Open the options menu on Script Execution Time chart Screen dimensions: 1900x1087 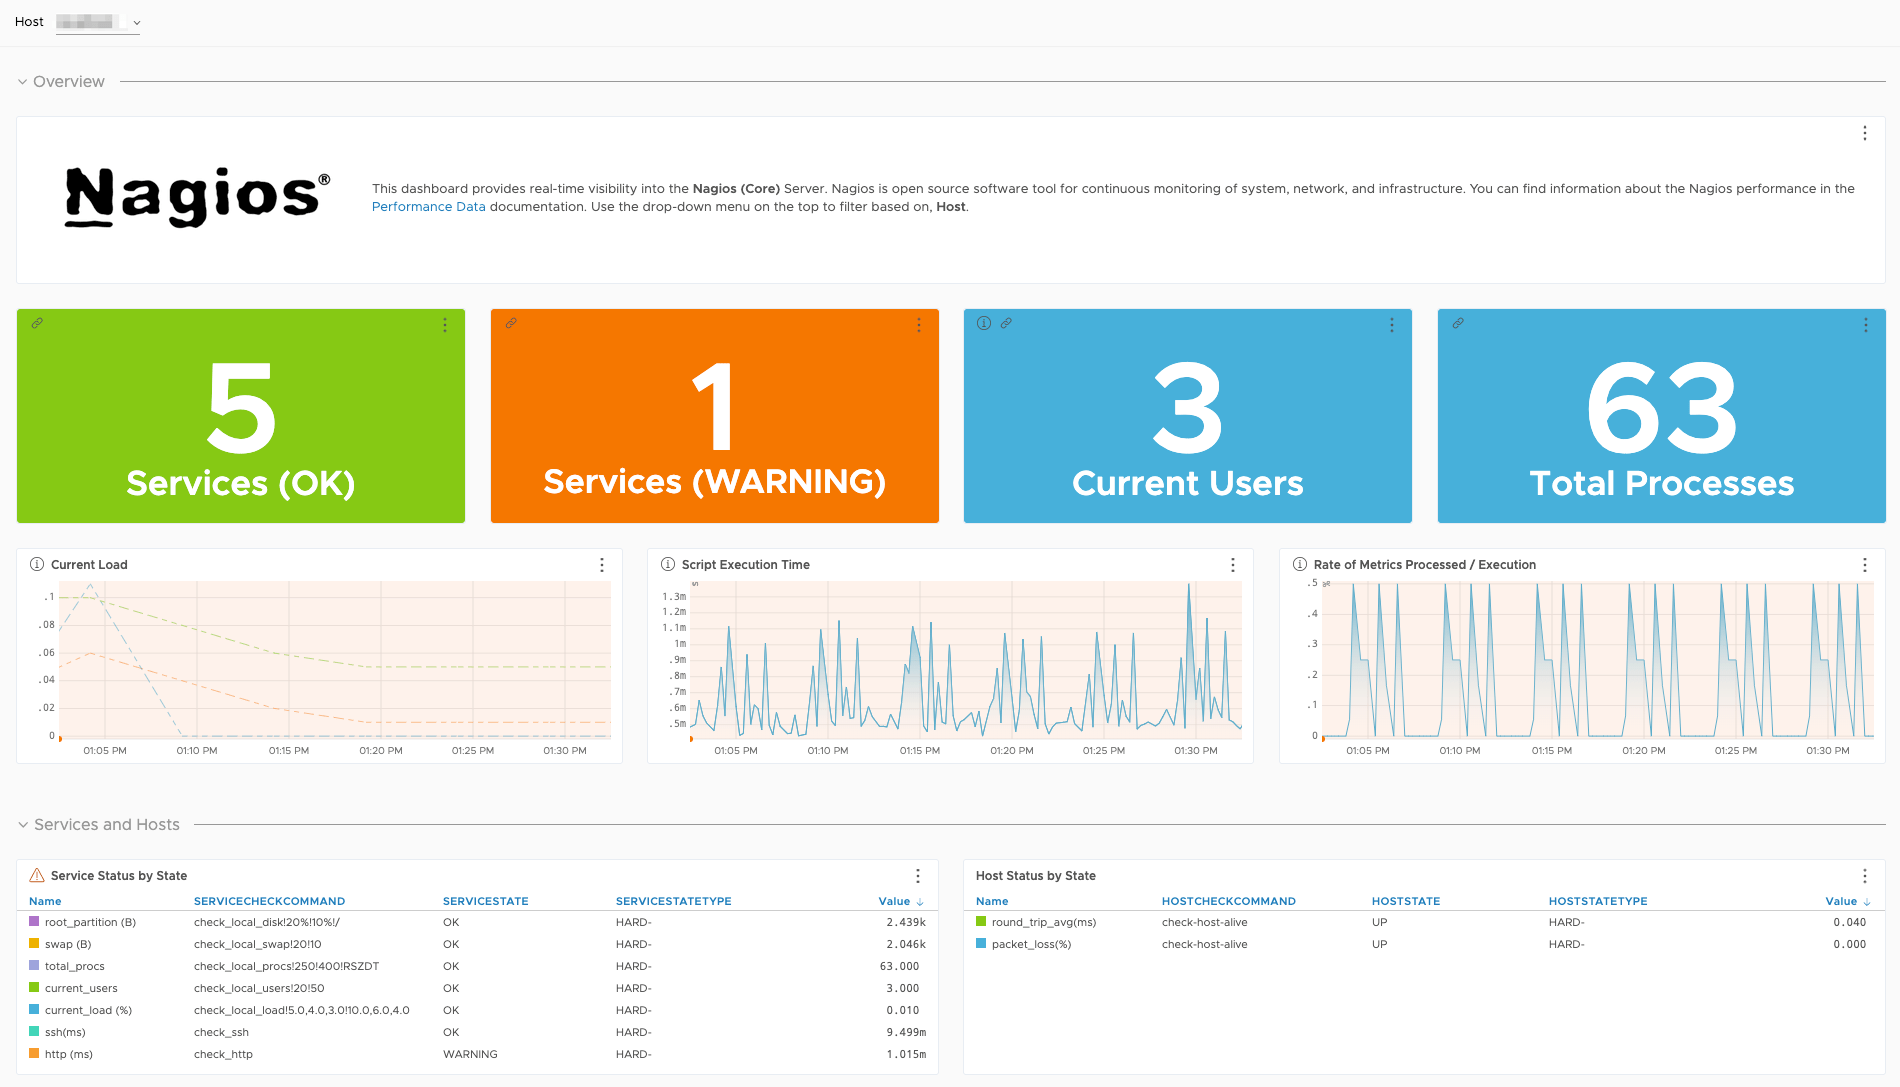[1232, 564]
